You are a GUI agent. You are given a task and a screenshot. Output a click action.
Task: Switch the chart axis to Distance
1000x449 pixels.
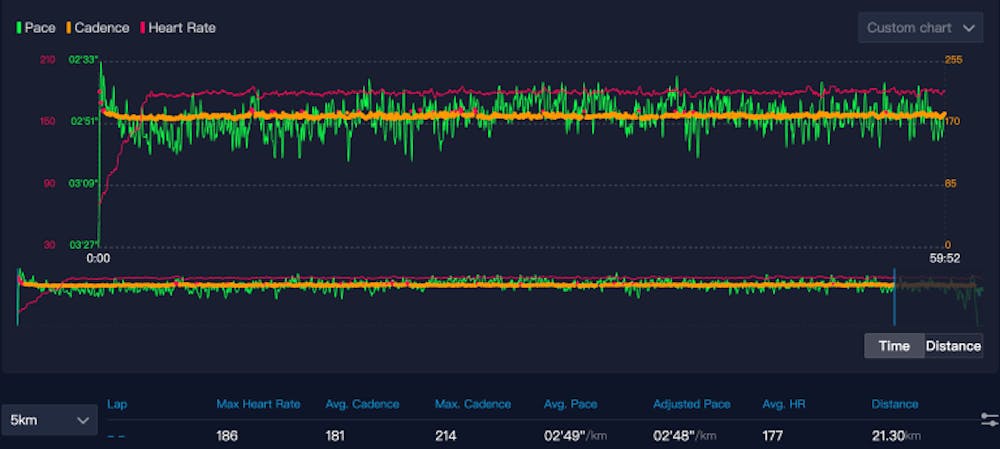pos(953,346)
